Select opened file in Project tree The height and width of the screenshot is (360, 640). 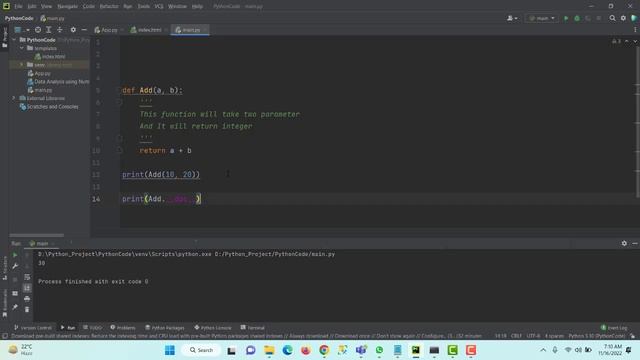click(x=38, y=30)
